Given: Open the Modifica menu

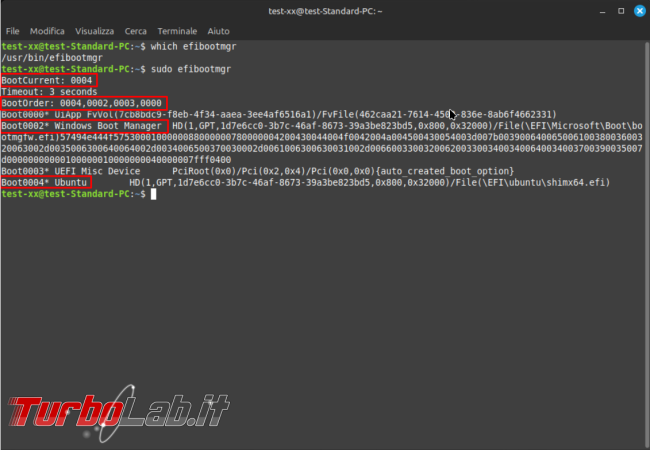Looking at the screenshot, I should [47, 31].
